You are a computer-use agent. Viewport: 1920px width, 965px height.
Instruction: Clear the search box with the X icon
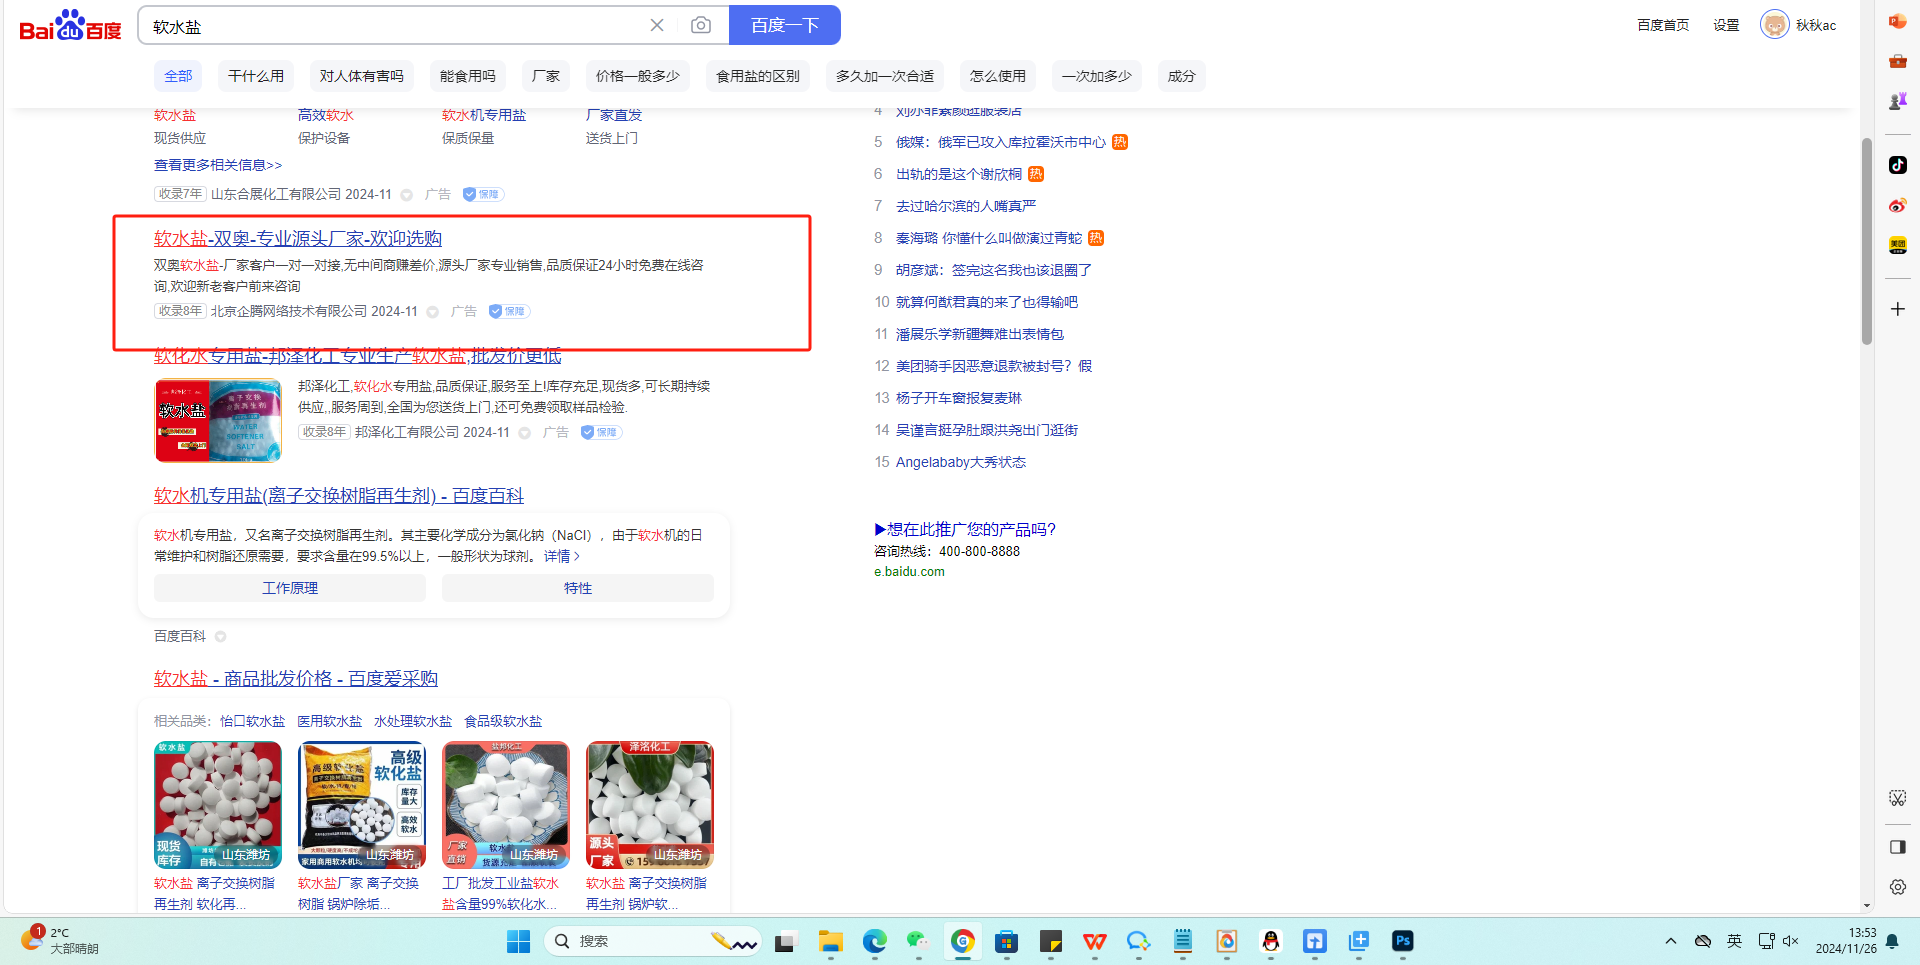tap(657, 25)
